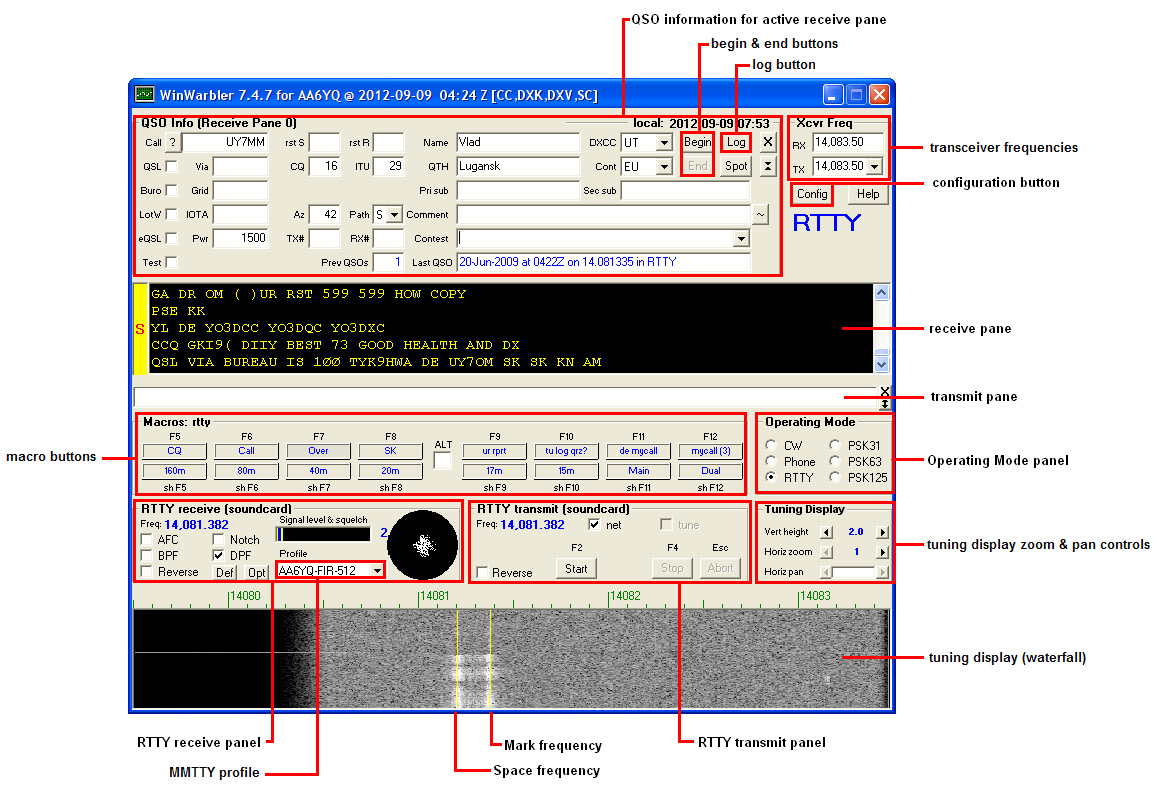Click the 'ur rprt' macro button

[494, 451]
